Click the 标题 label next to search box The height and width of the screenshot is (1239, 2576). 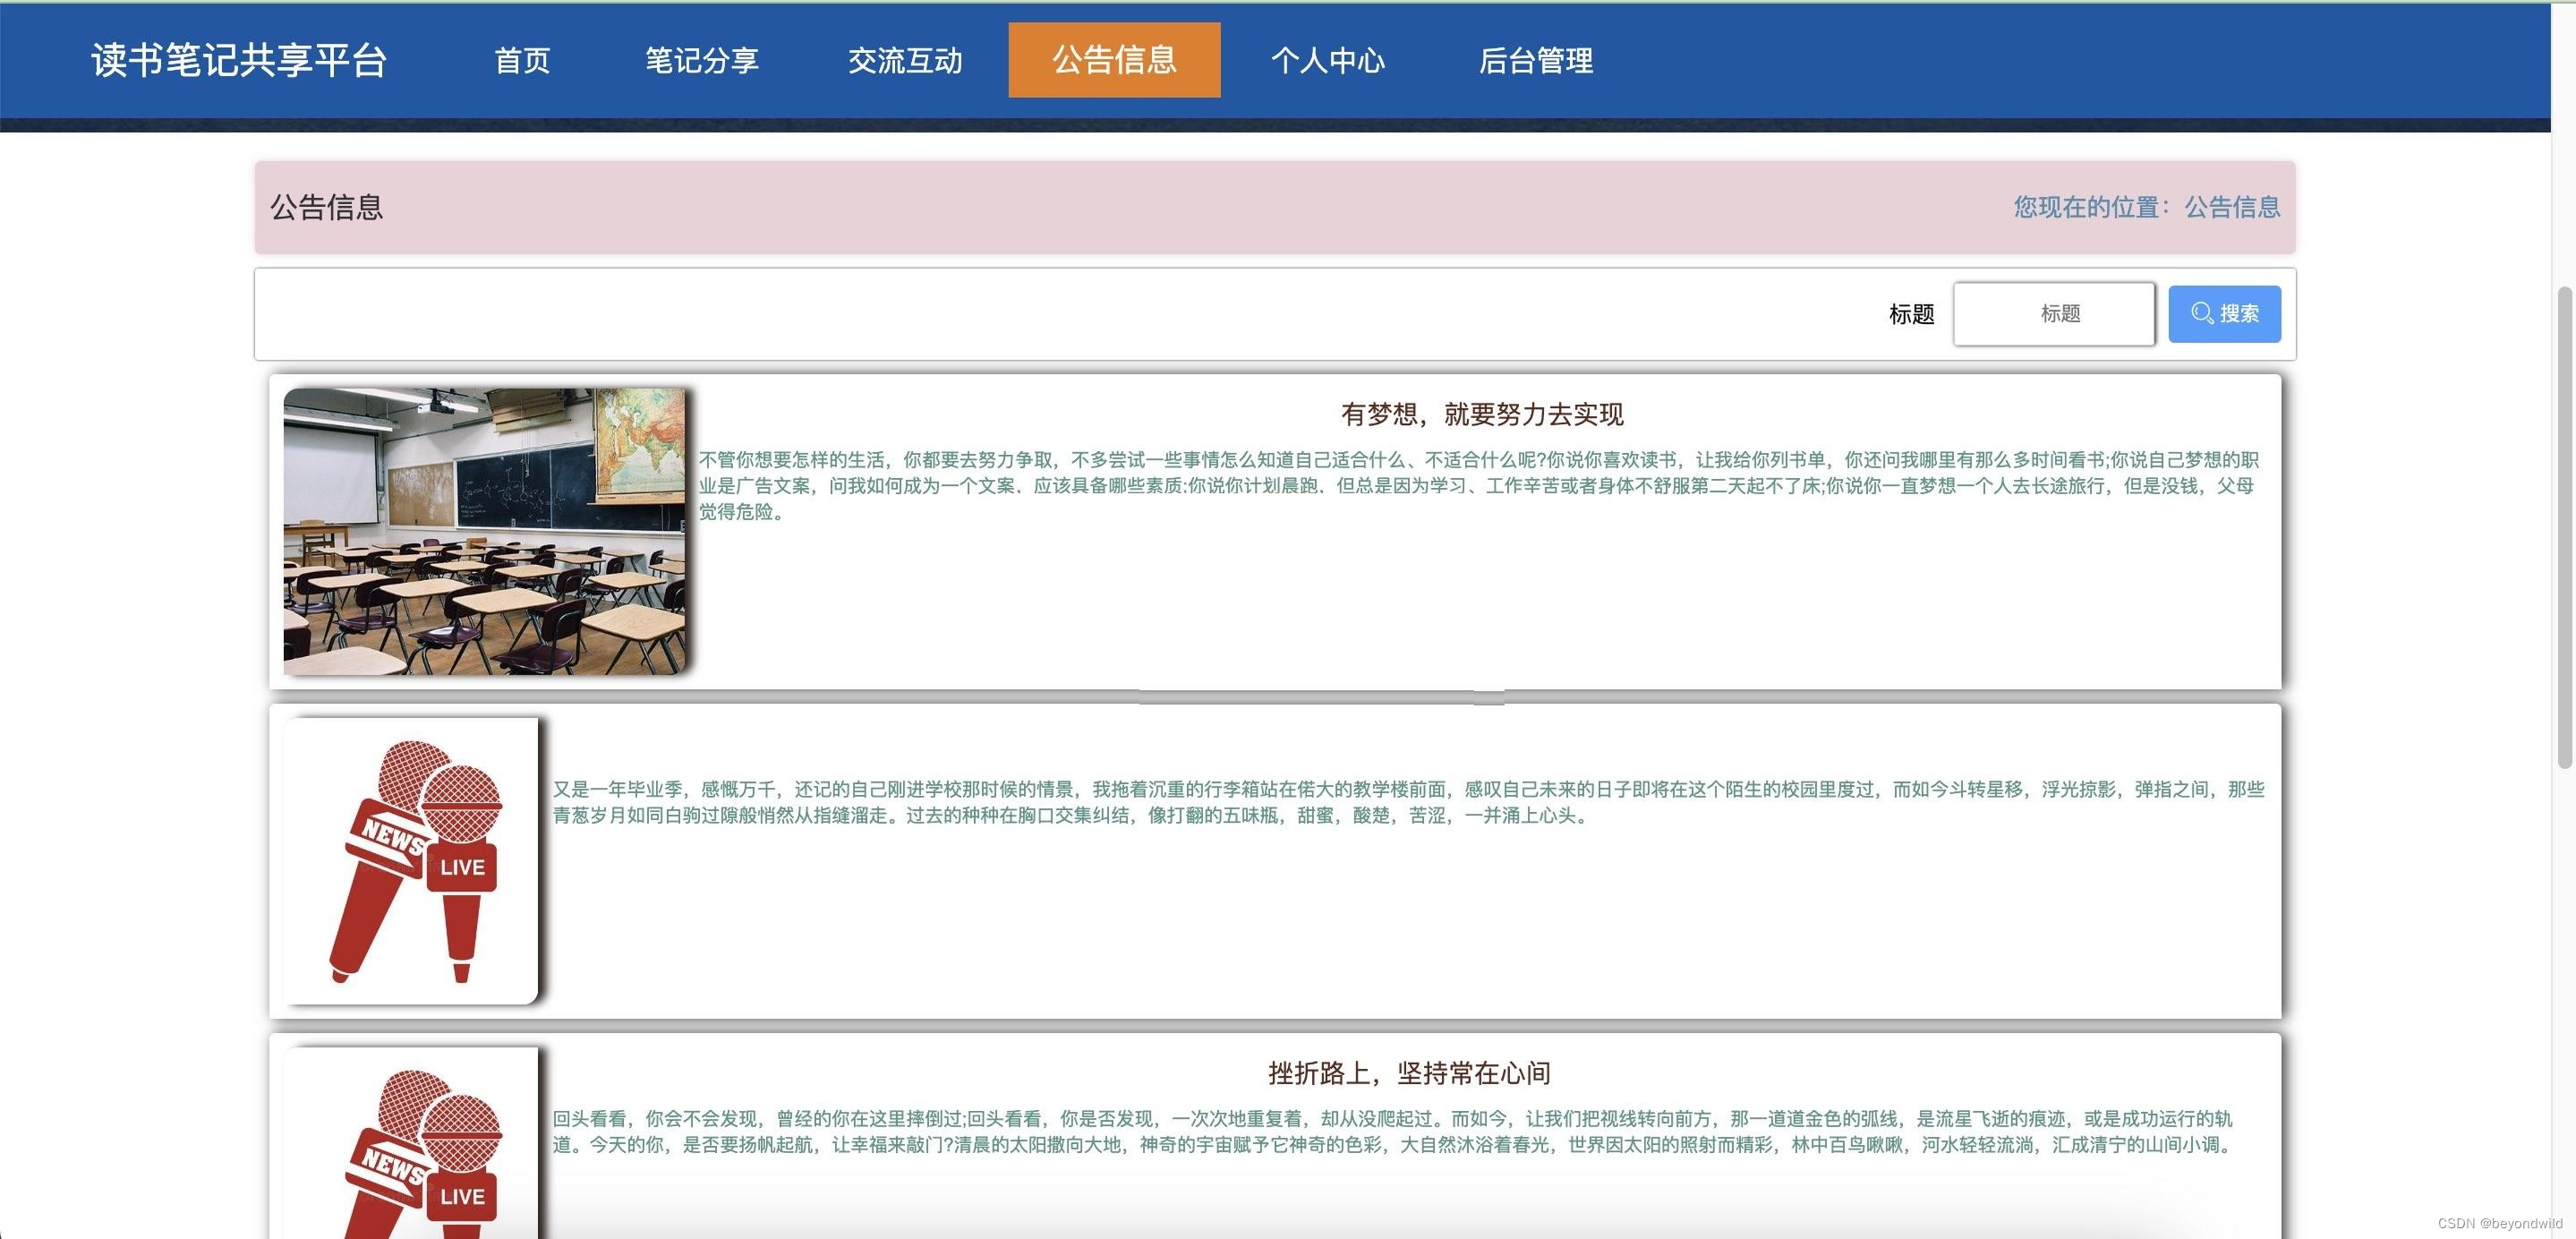pos(1910,313)
